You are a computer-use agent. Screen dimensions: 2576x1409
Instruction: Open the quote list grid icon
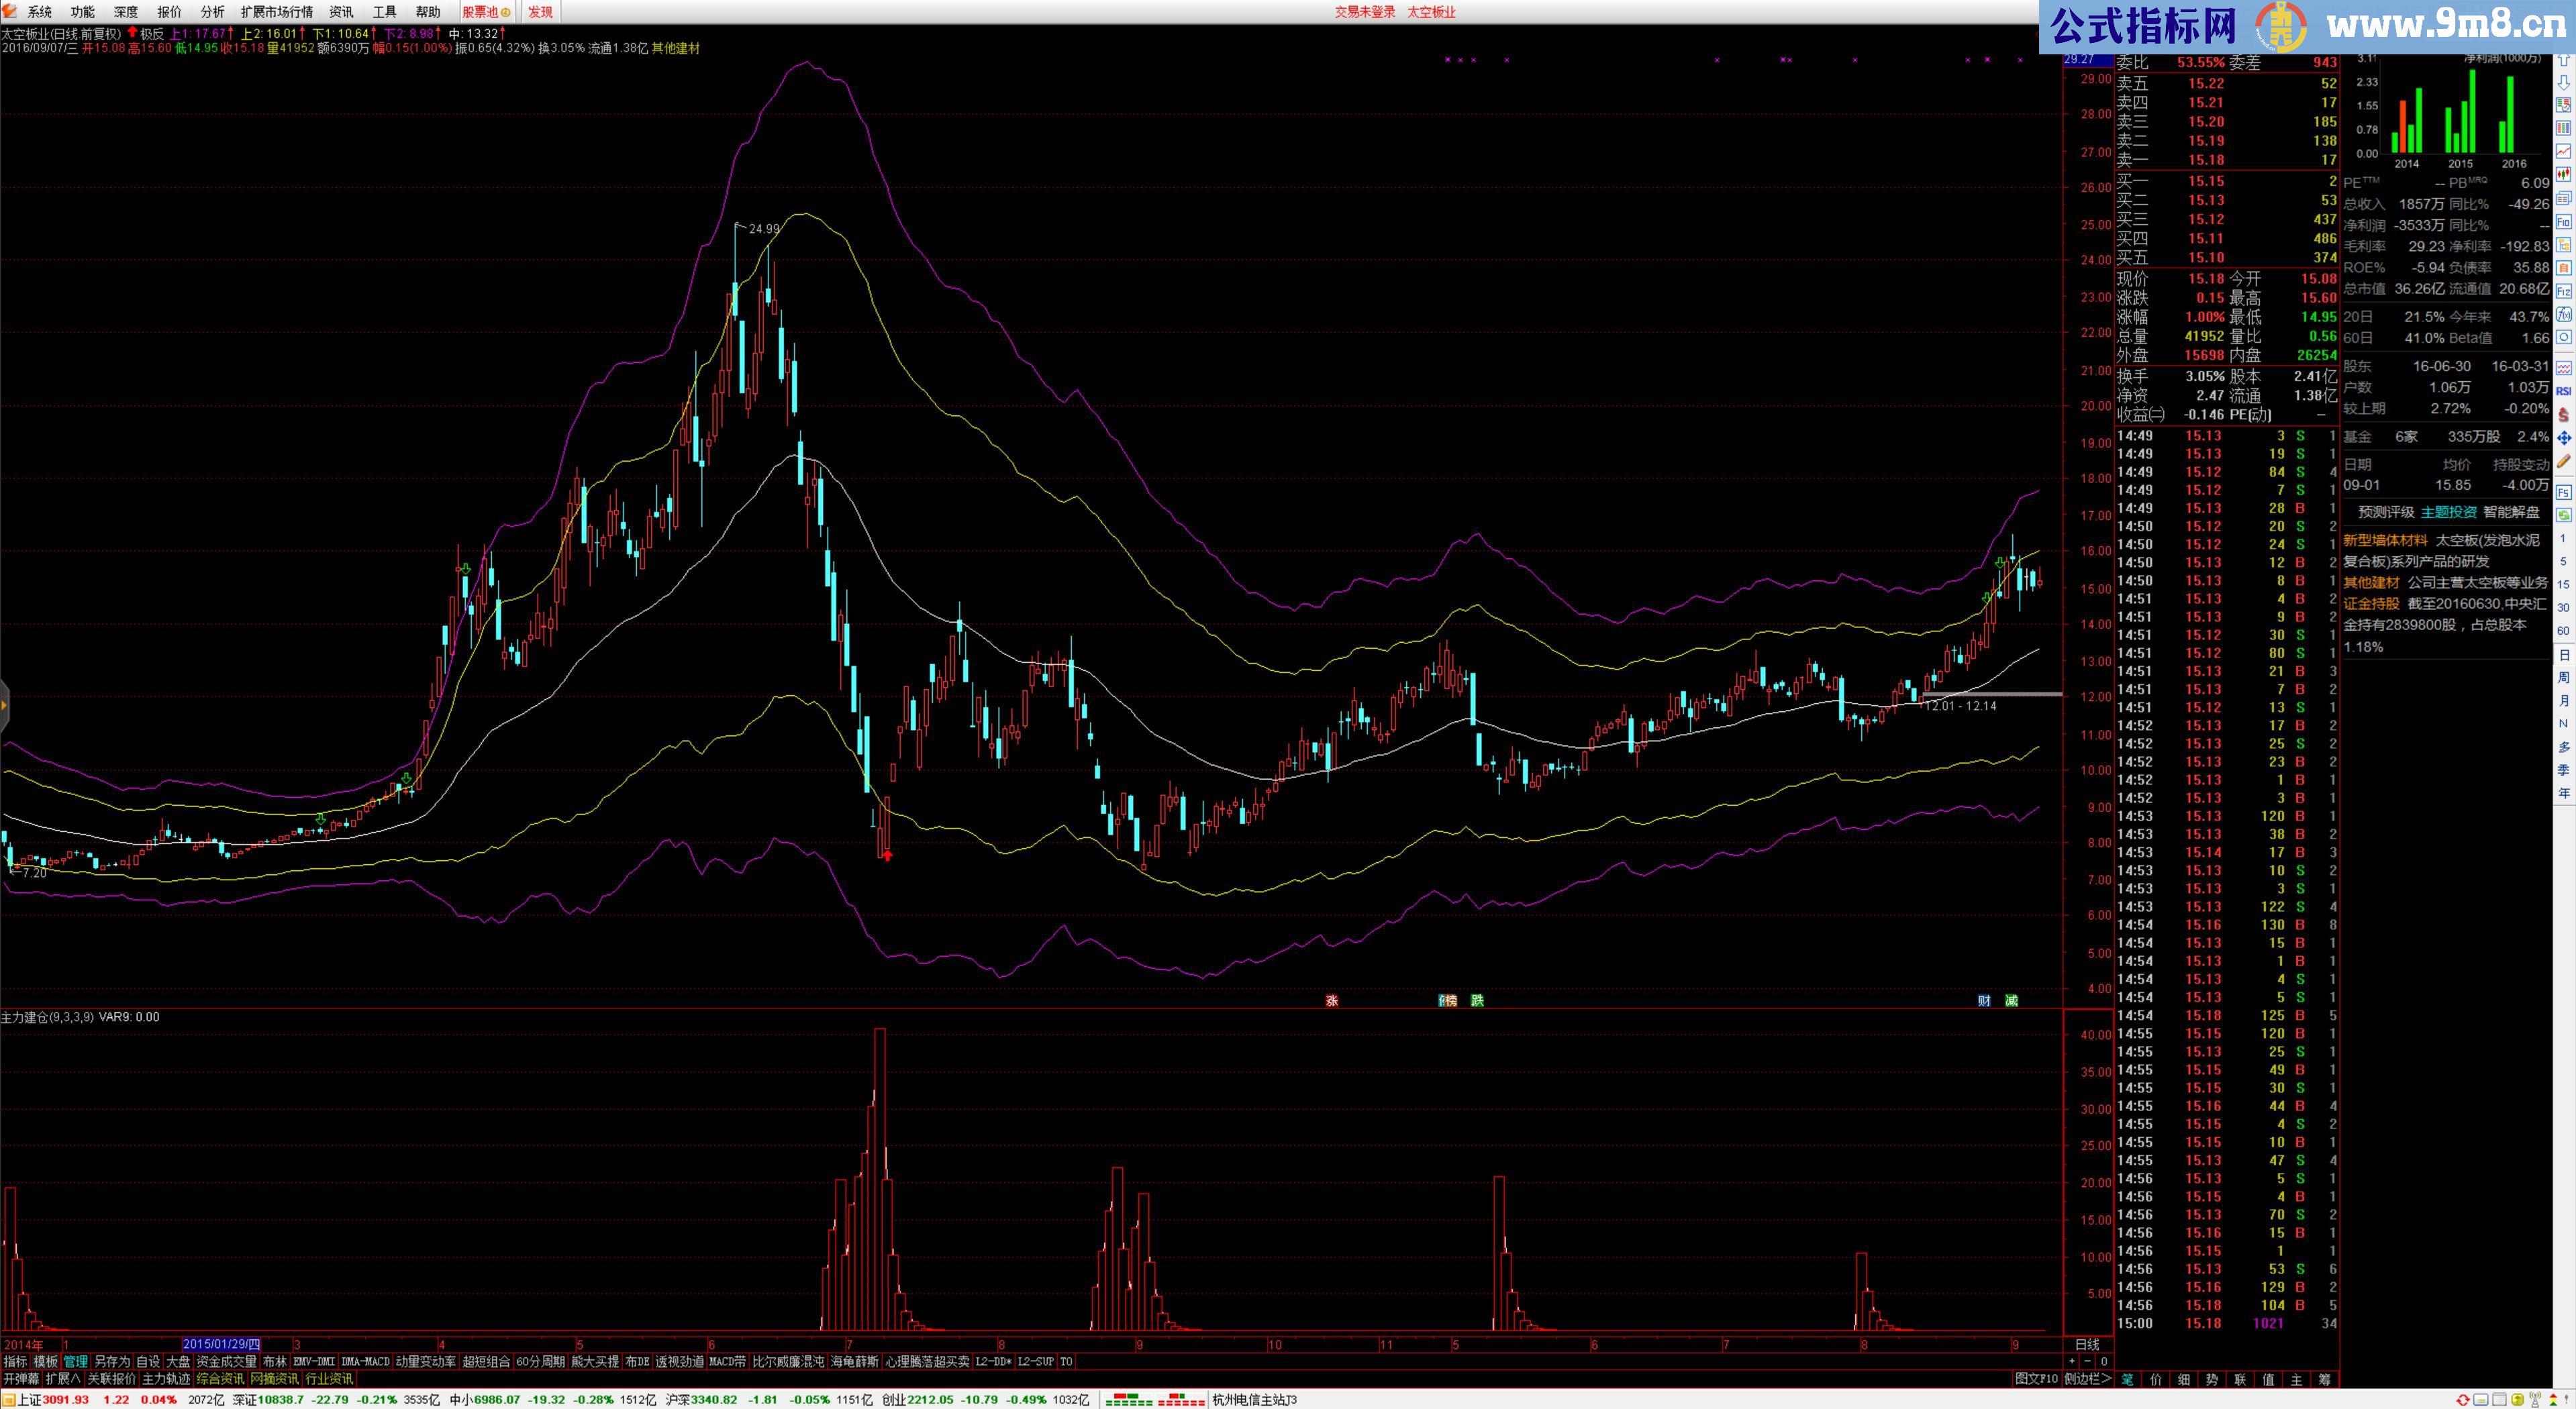pyautogui.click(x=2564, y=128)
